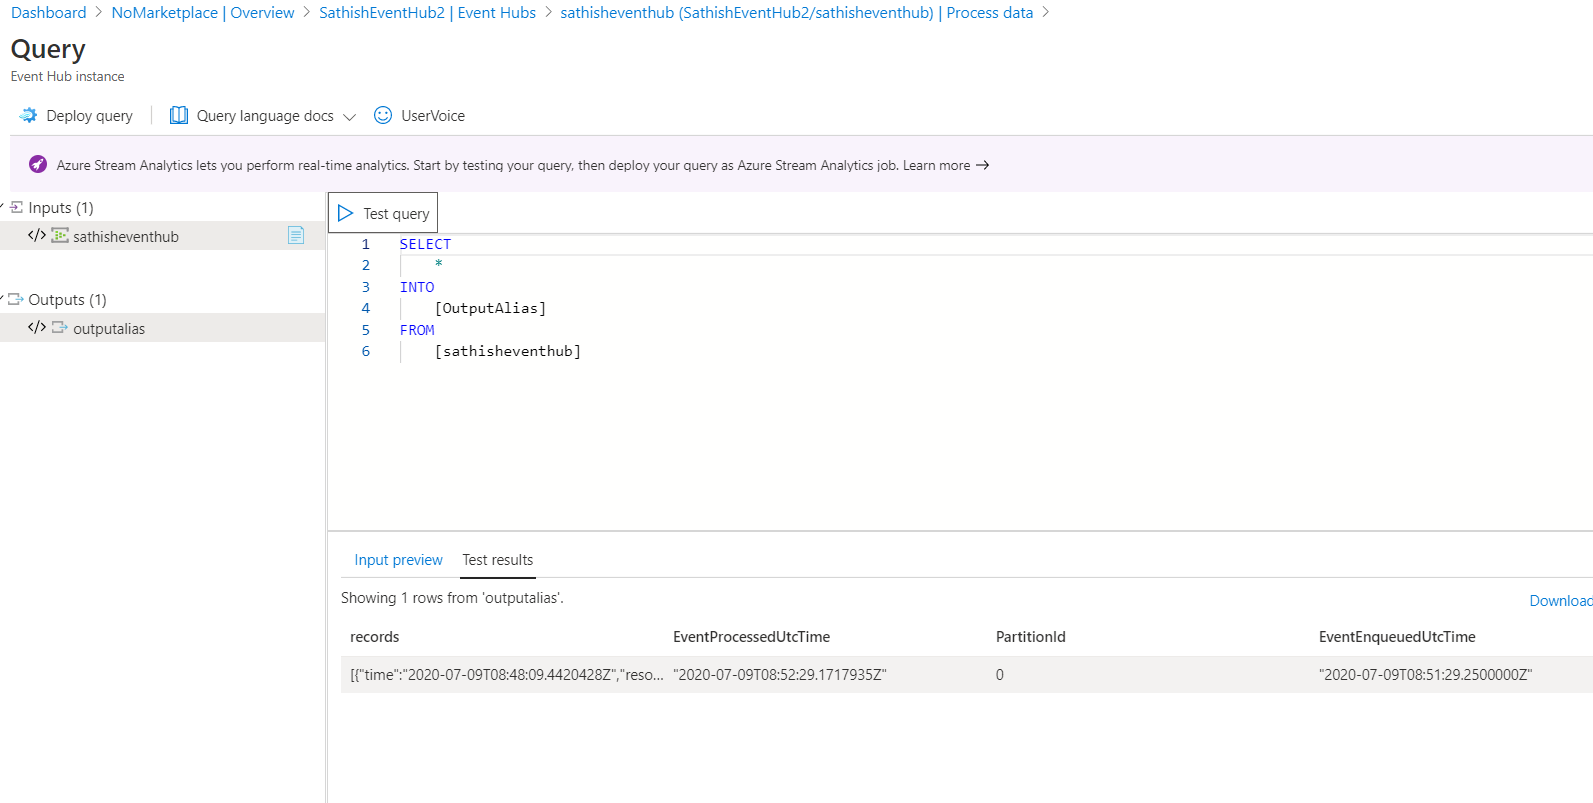The width and height of the screenshot is (1593, 803).
Task: Run the Test query button
Action: [x=383, y=213]
